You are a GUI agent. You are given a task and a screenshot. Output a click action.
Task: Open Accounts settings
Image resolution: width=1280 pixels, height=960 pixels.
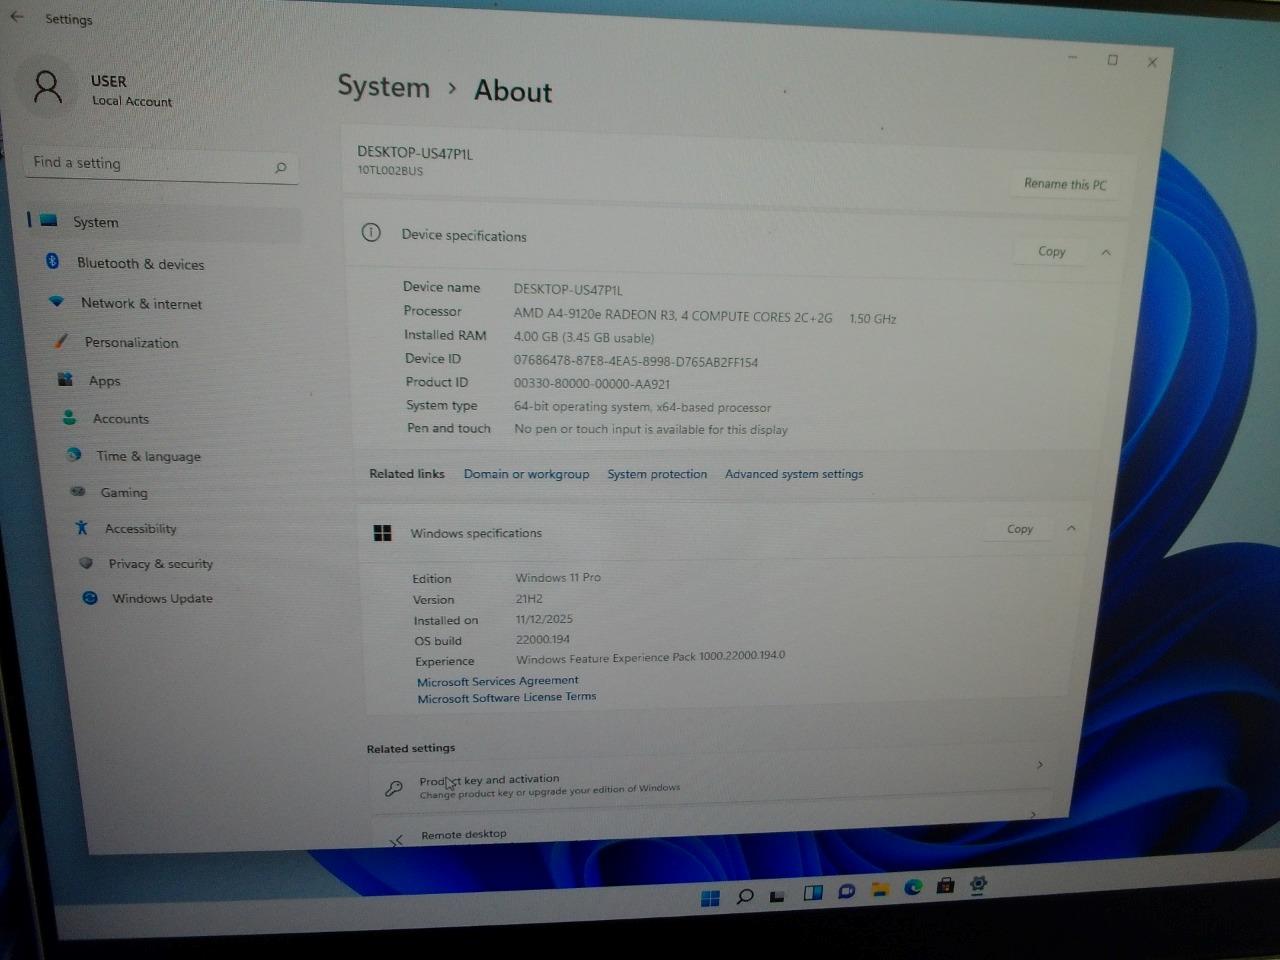click(120, 419)
